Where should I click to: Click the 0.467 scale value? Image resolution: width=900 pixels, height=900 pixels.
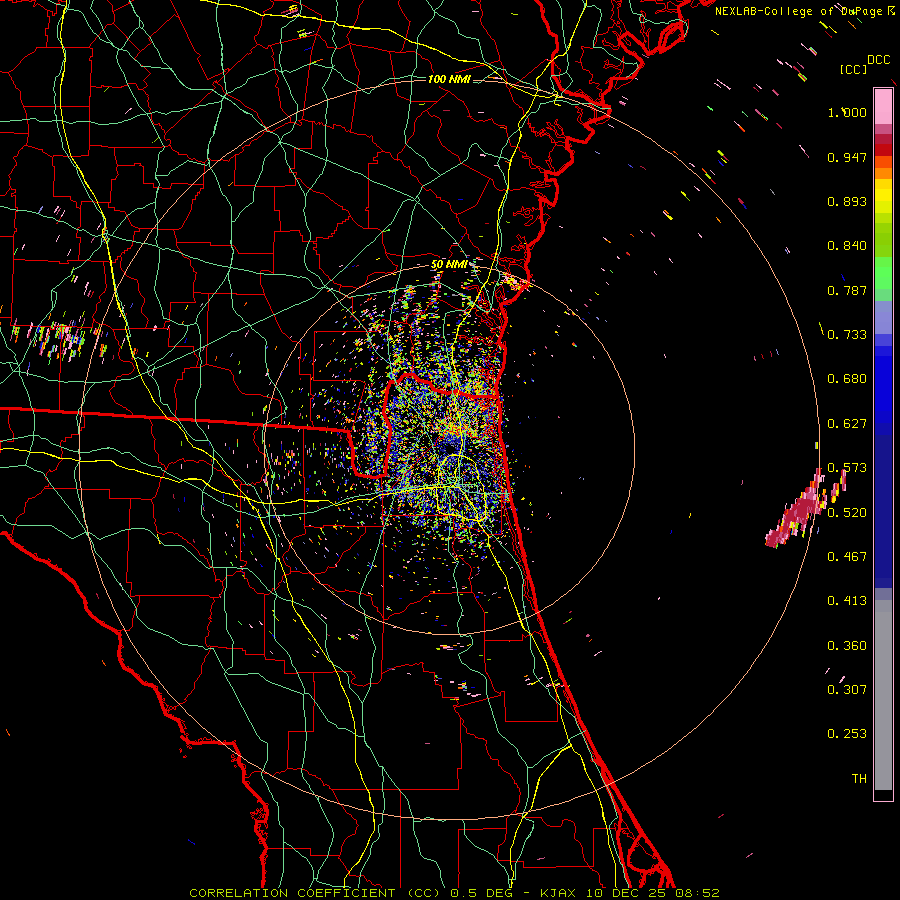(x=847, y=556)
